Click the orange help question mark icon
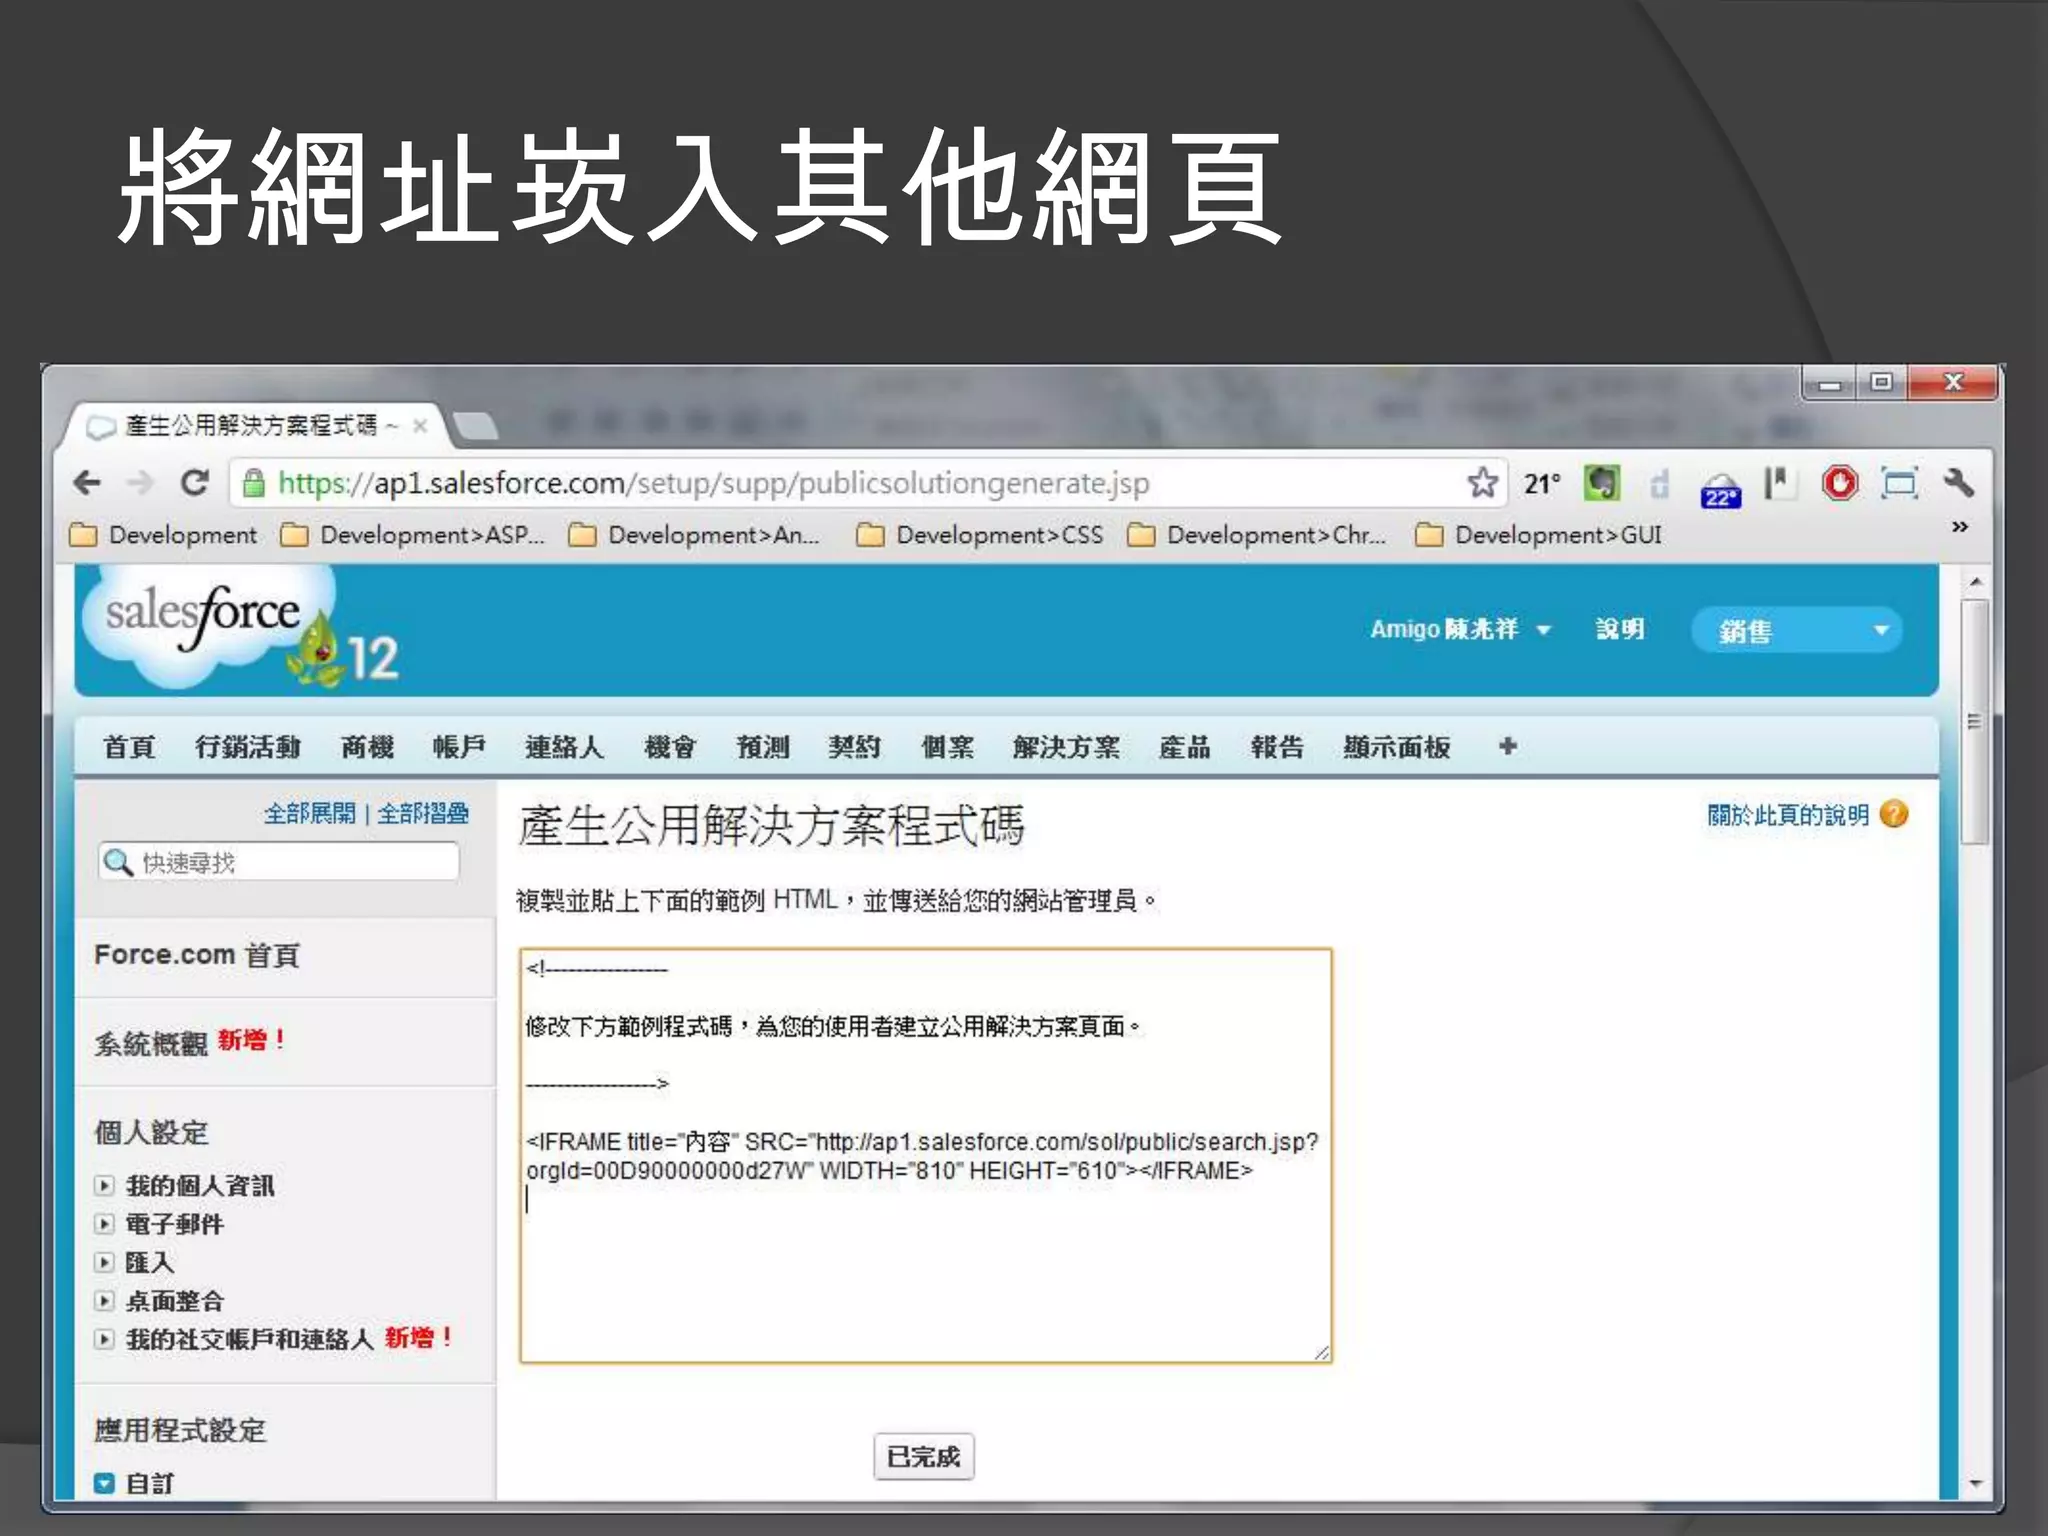The width and height of the screenshot is (2048, 1536). (1894, 814)
